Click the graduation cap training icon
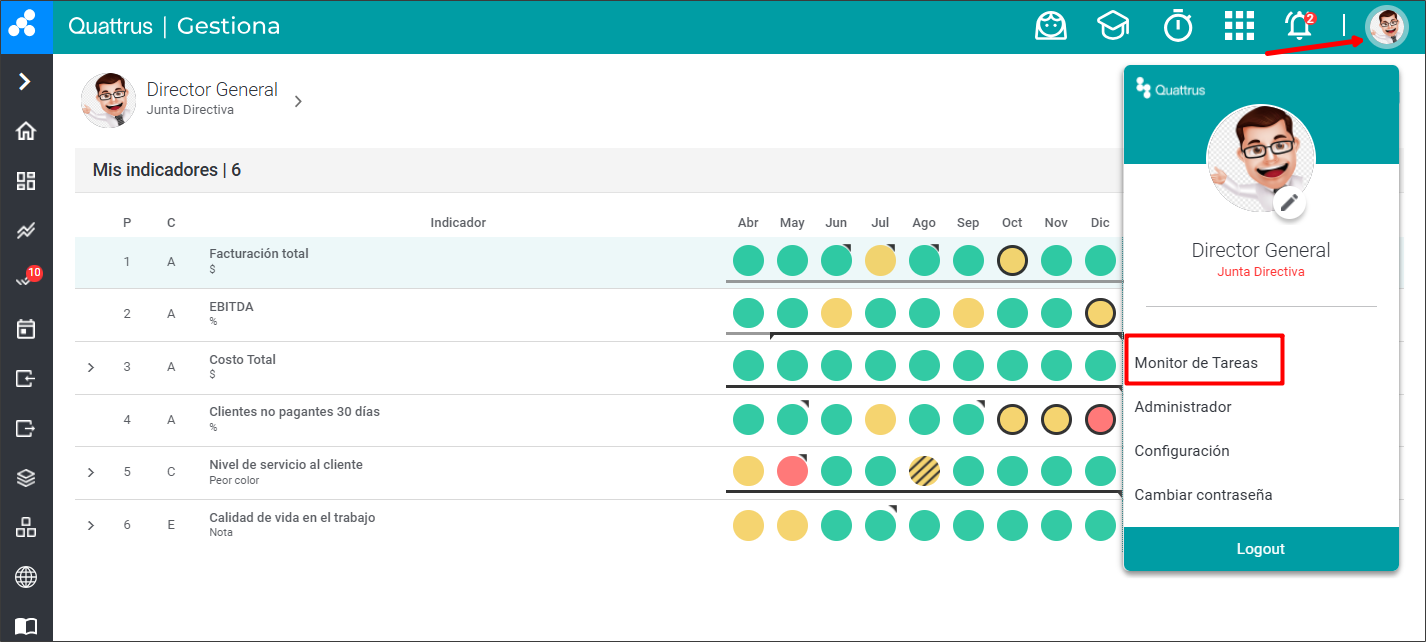This screenshot has height=642, width=1426. (x=1113, y=27)
